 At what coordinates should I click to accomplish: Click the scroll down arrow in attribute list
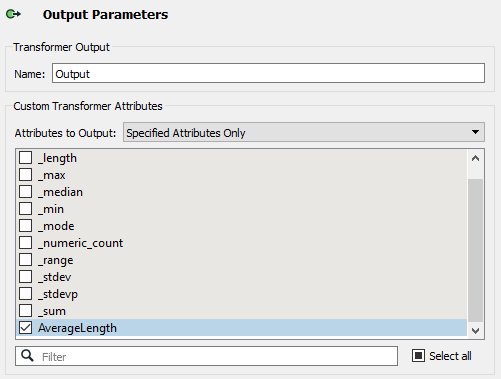(476, 331)
